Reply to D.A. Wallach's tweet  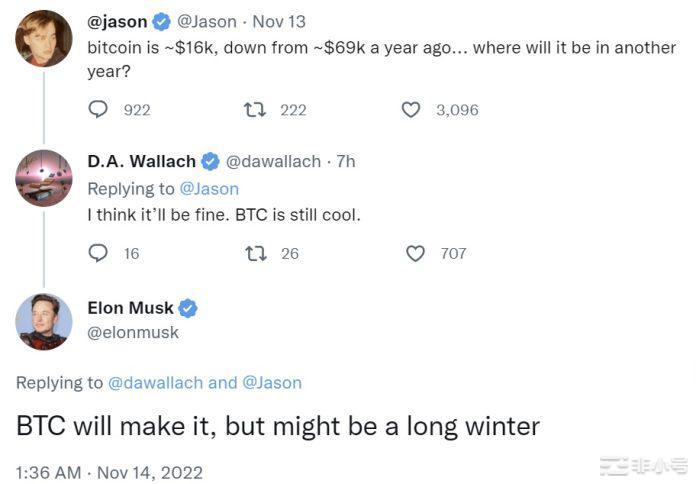[98, 254]
